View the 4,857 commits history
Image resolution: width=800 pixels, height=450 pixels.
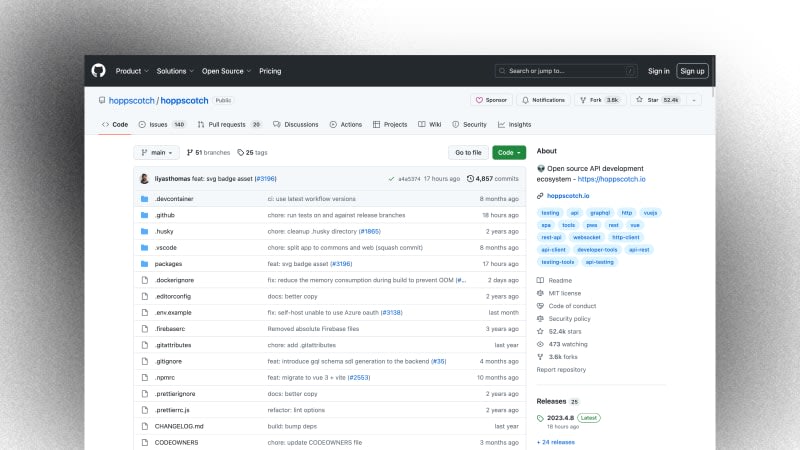(492, 179)
